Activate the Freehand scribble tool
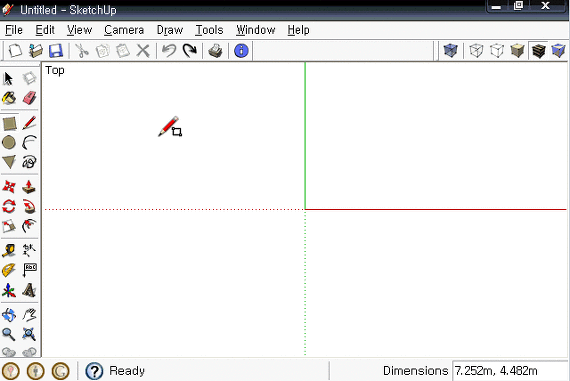570x381 pixels. (29, 162)
